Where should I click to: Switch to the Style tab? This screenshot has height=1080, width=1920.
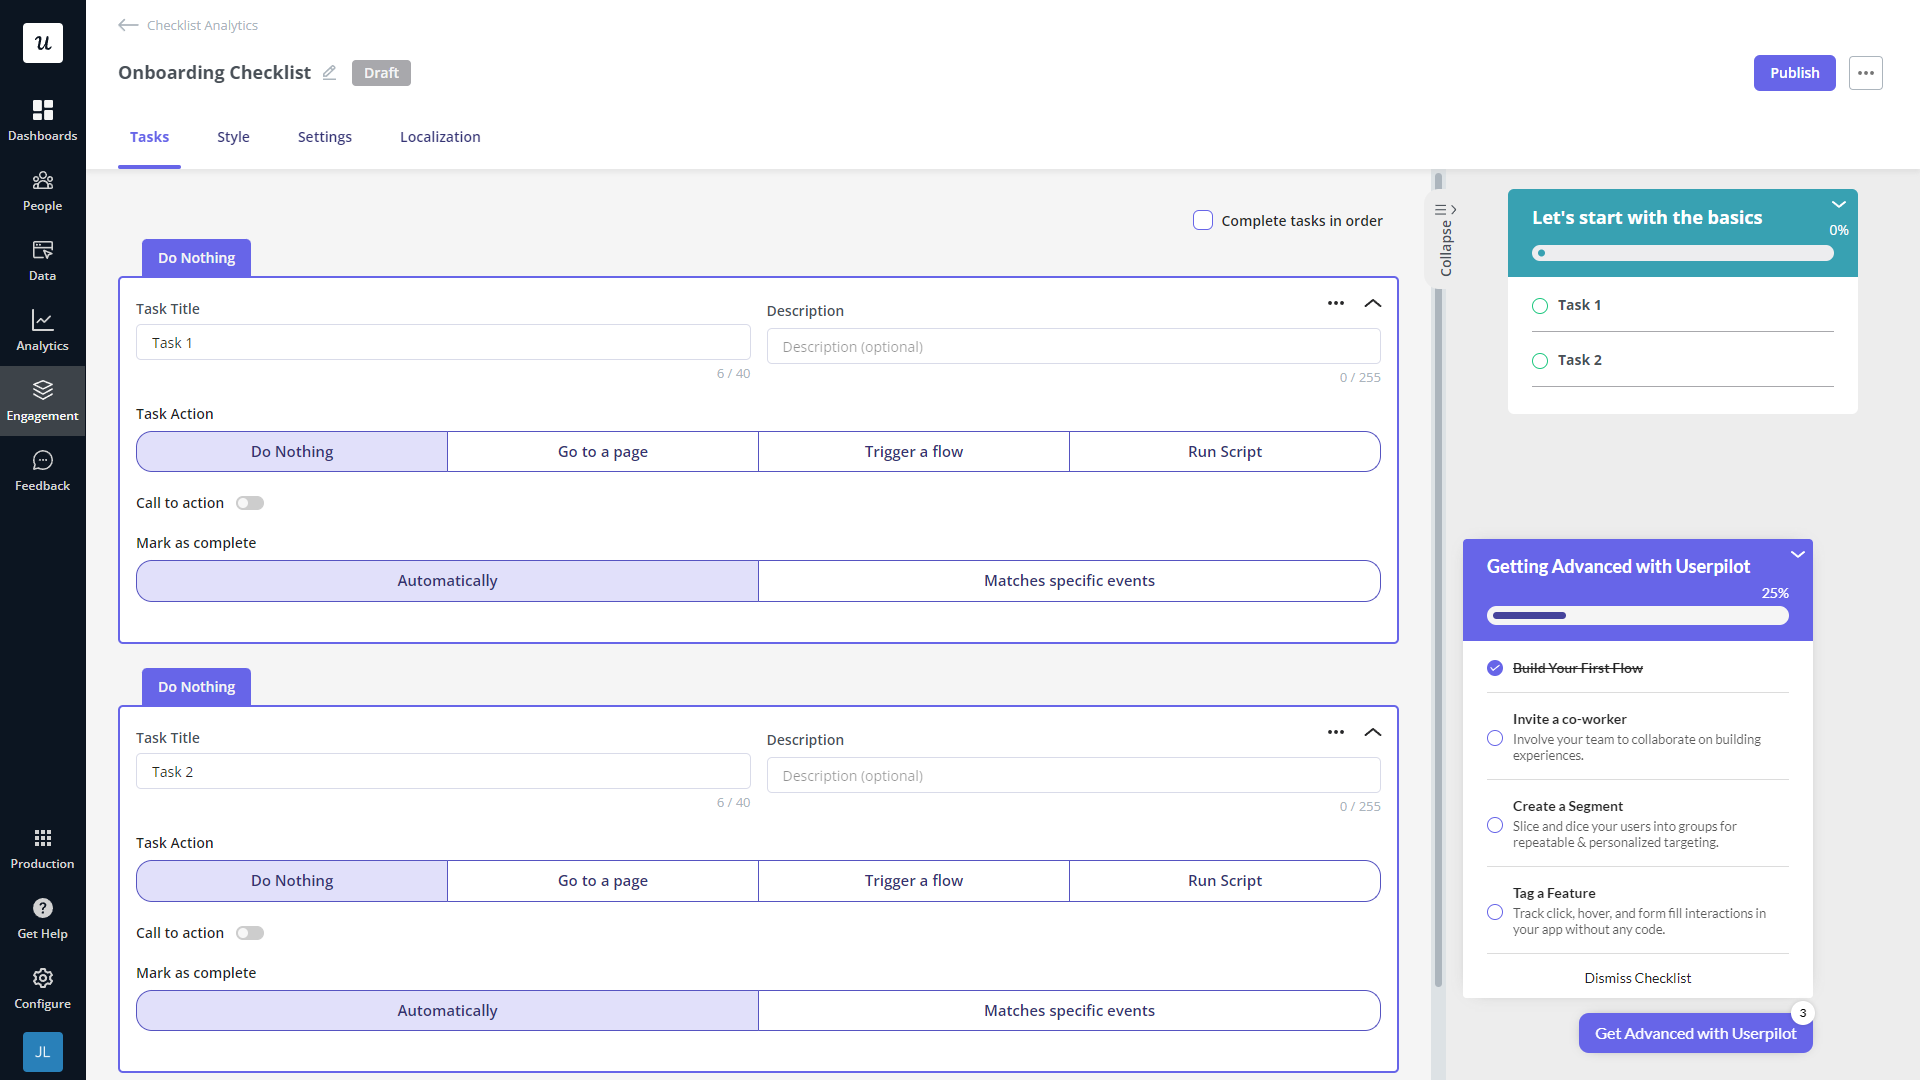pyautogui.click(x=232, y=136)
